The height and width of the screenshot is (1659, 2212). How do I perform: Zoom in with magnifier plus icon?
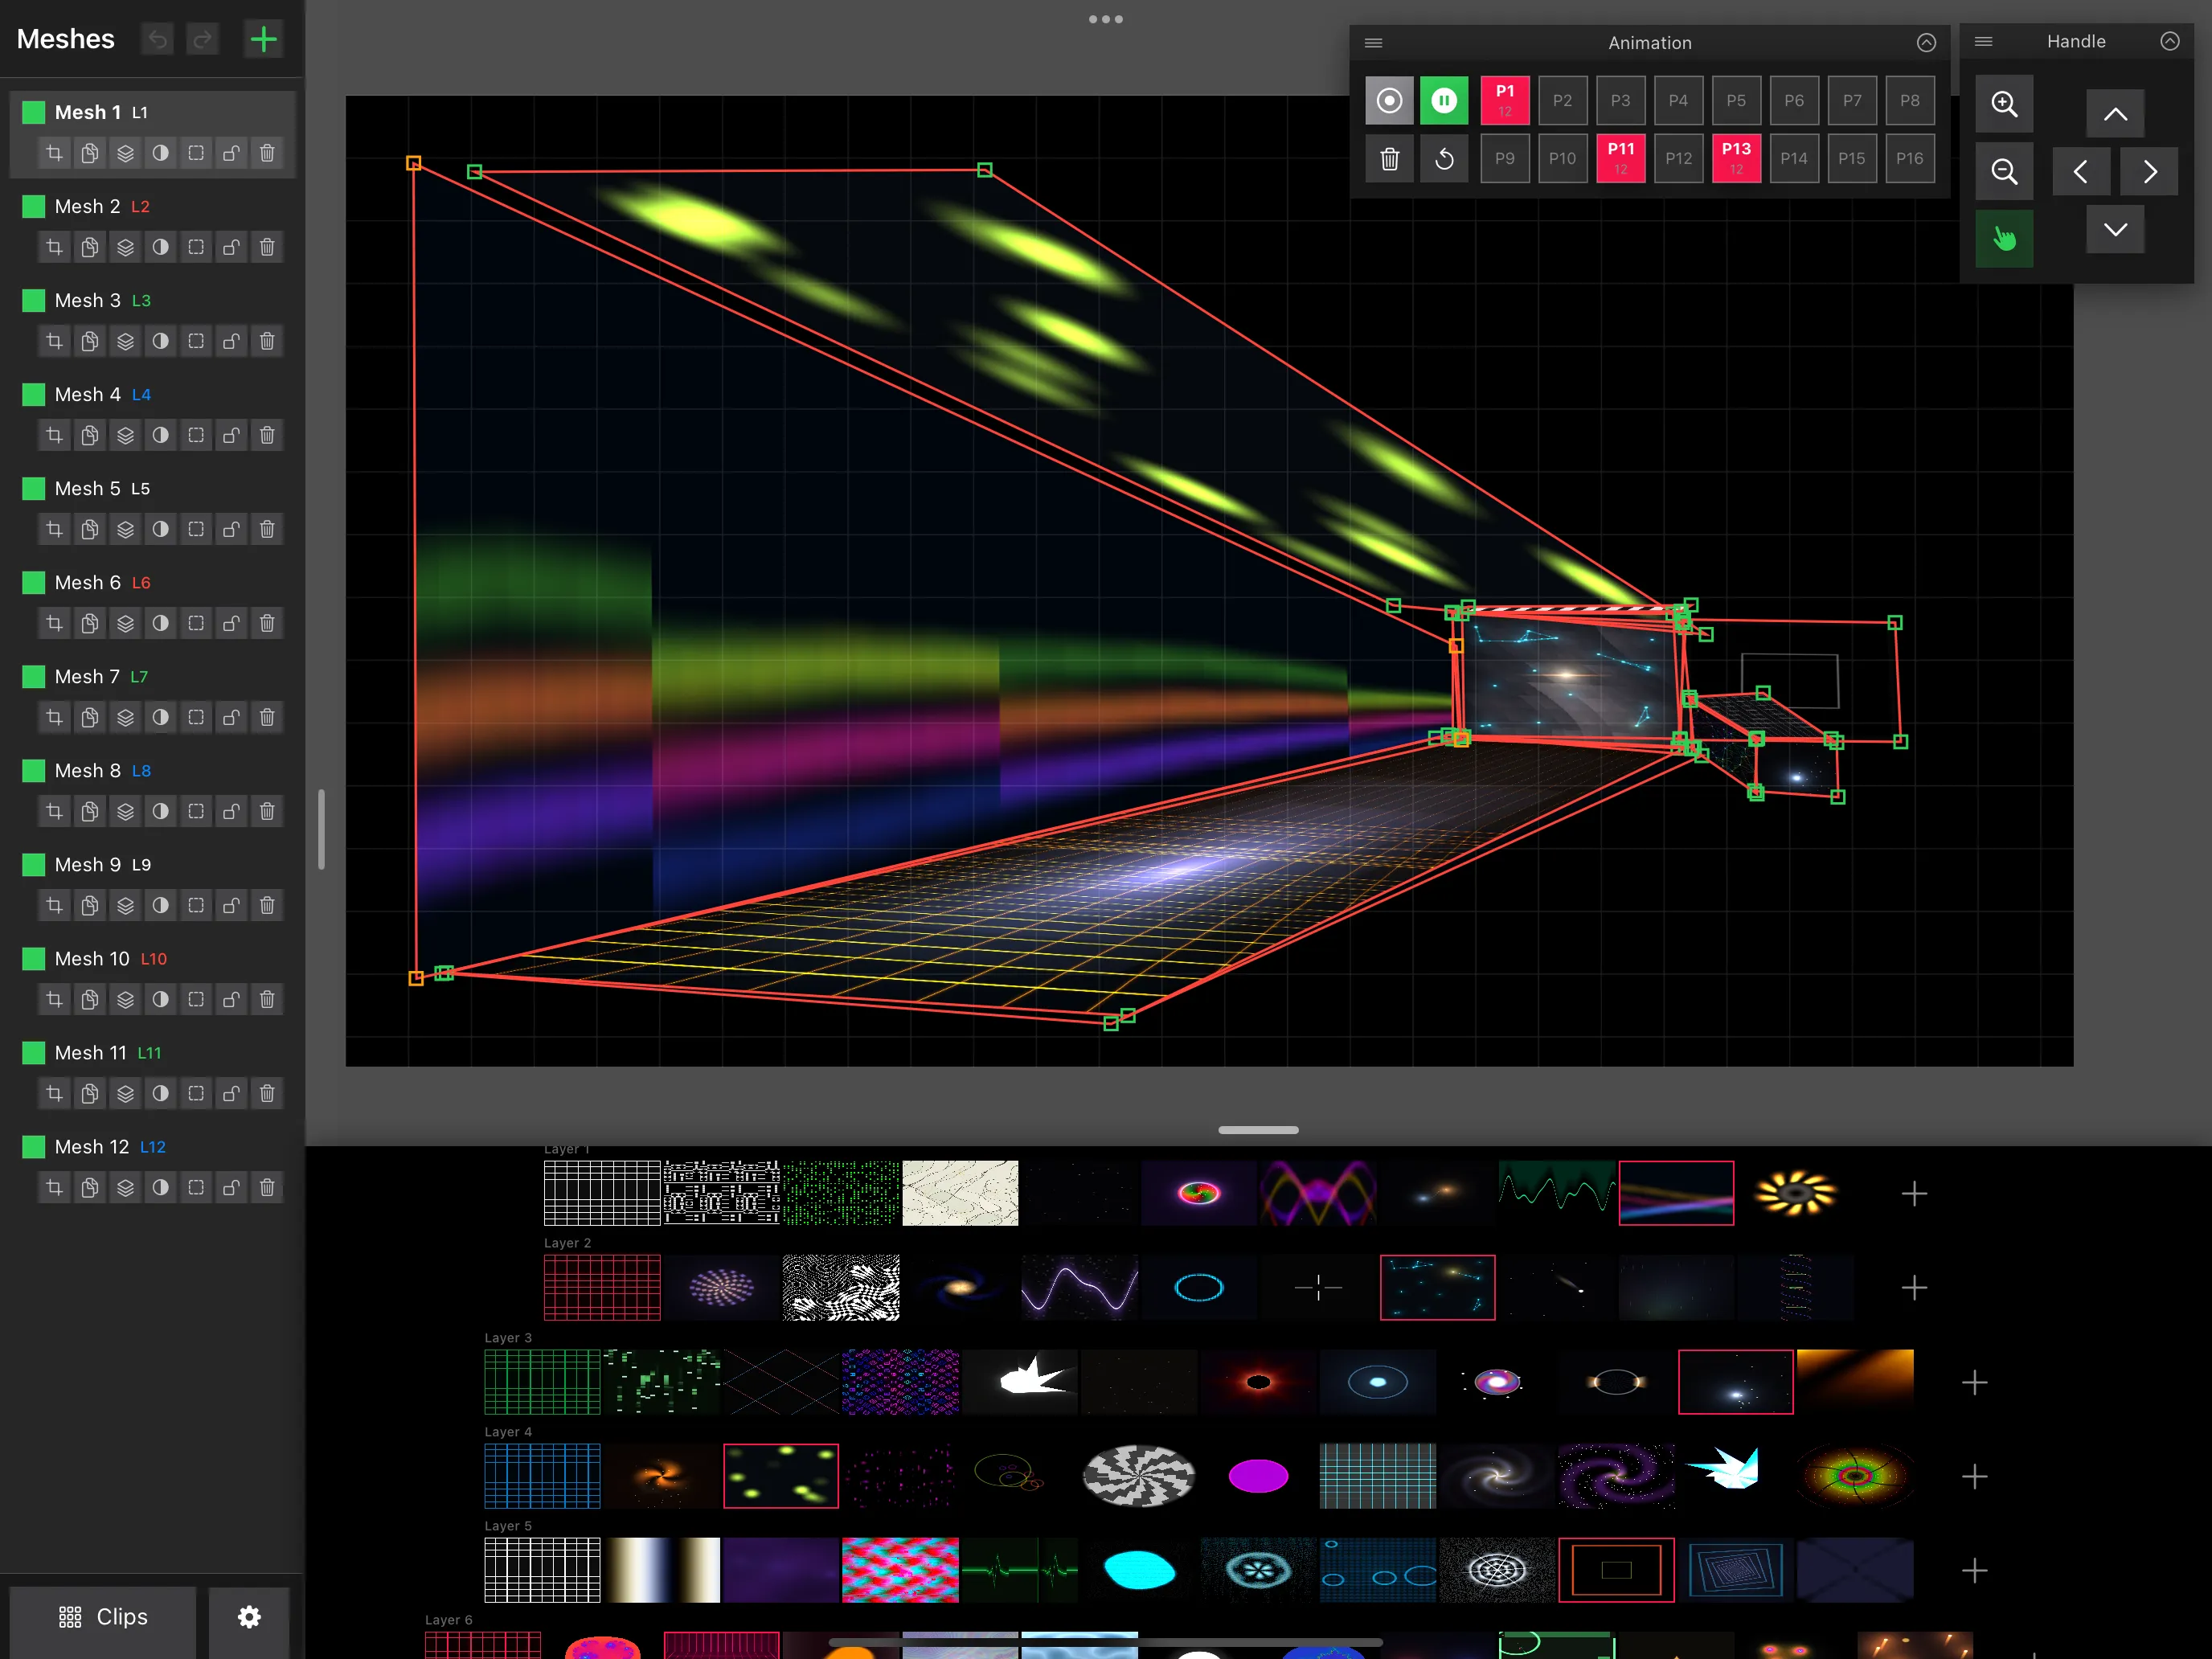[x=2004, y=103]
